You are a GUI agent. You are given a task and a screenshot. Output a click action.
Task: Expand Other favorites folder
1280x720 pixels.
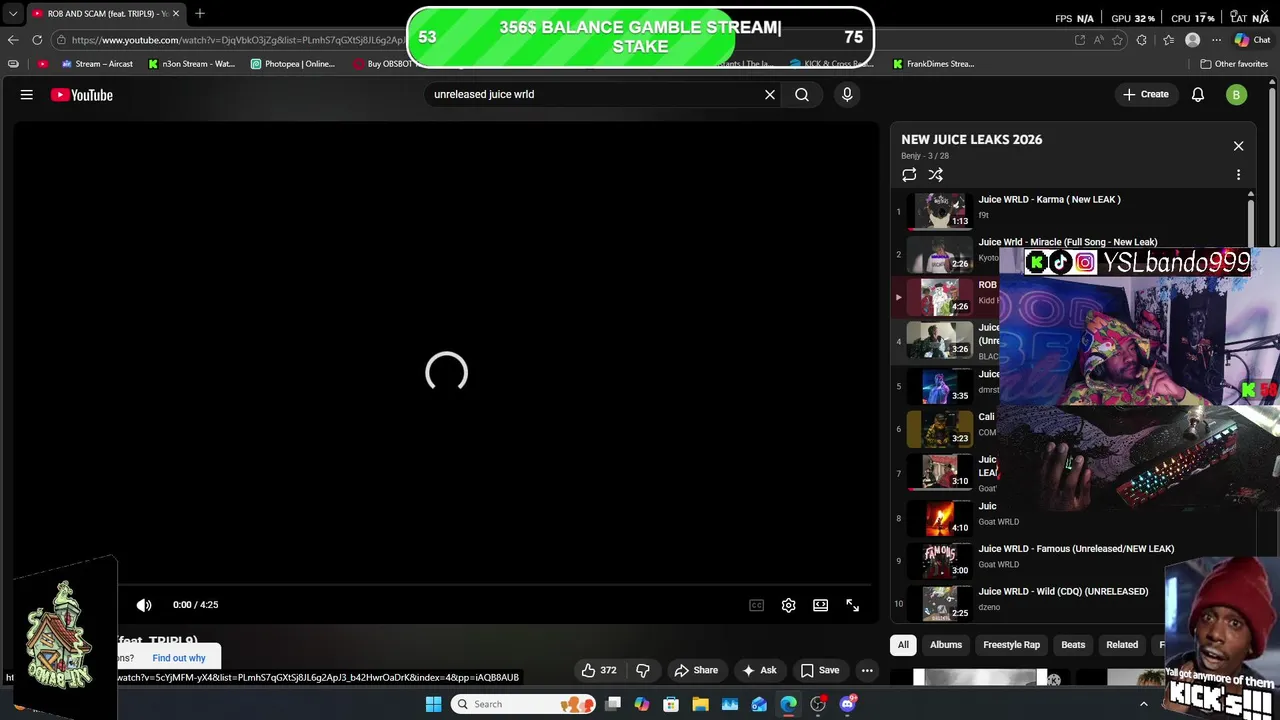point(1234,64)
